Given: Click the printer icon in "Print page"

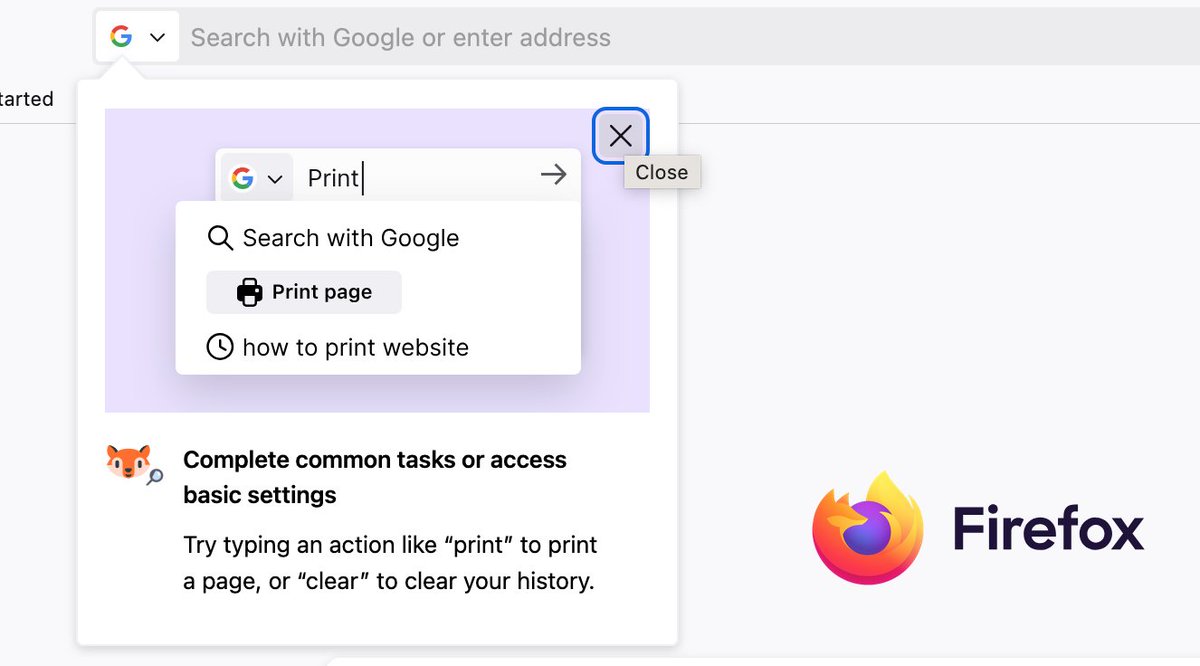Looking at the screenshot, I should click(249, 292).
